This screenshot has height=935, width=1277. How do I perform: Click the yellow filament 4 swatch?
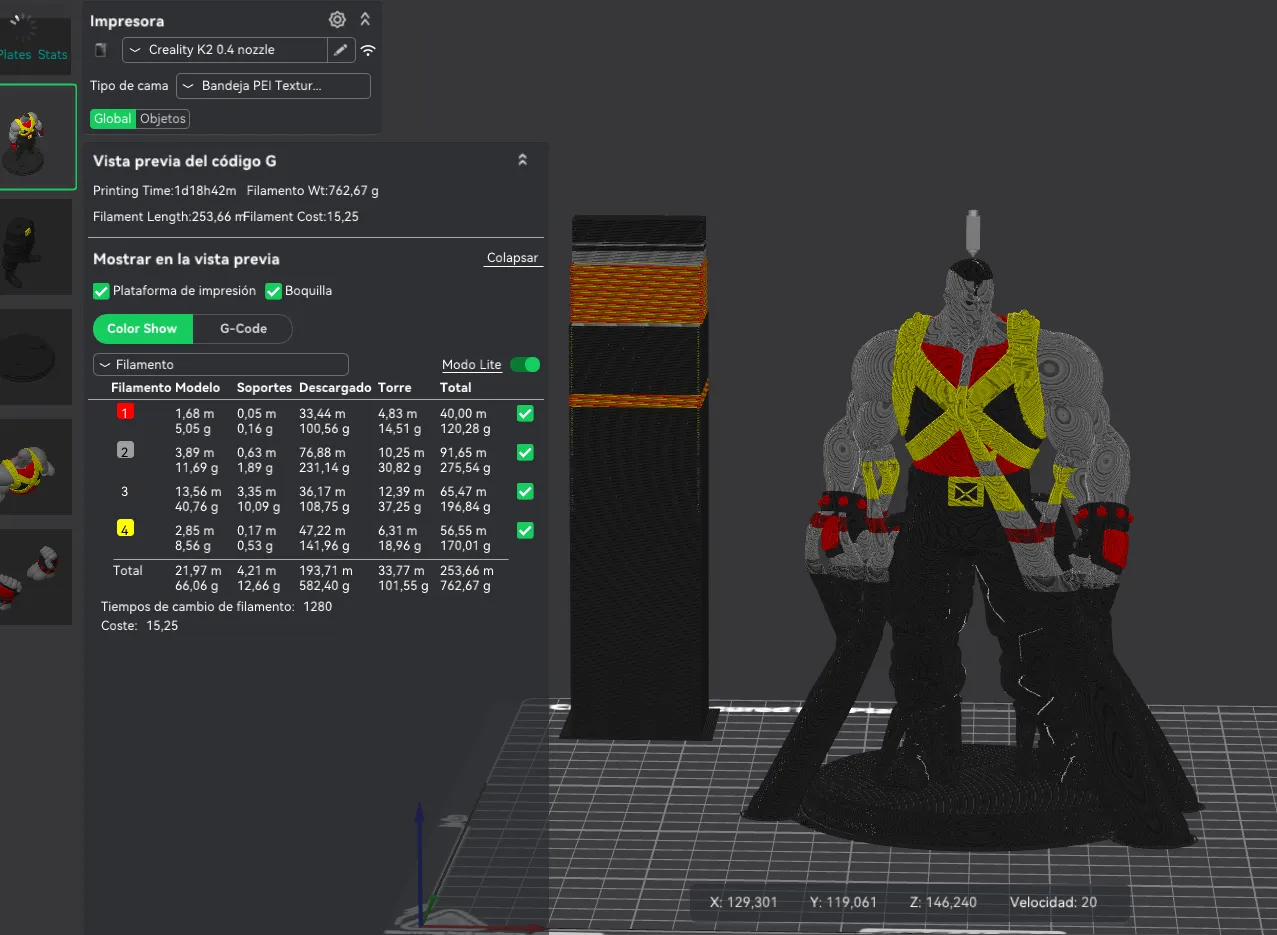click(x=125, y=529)
